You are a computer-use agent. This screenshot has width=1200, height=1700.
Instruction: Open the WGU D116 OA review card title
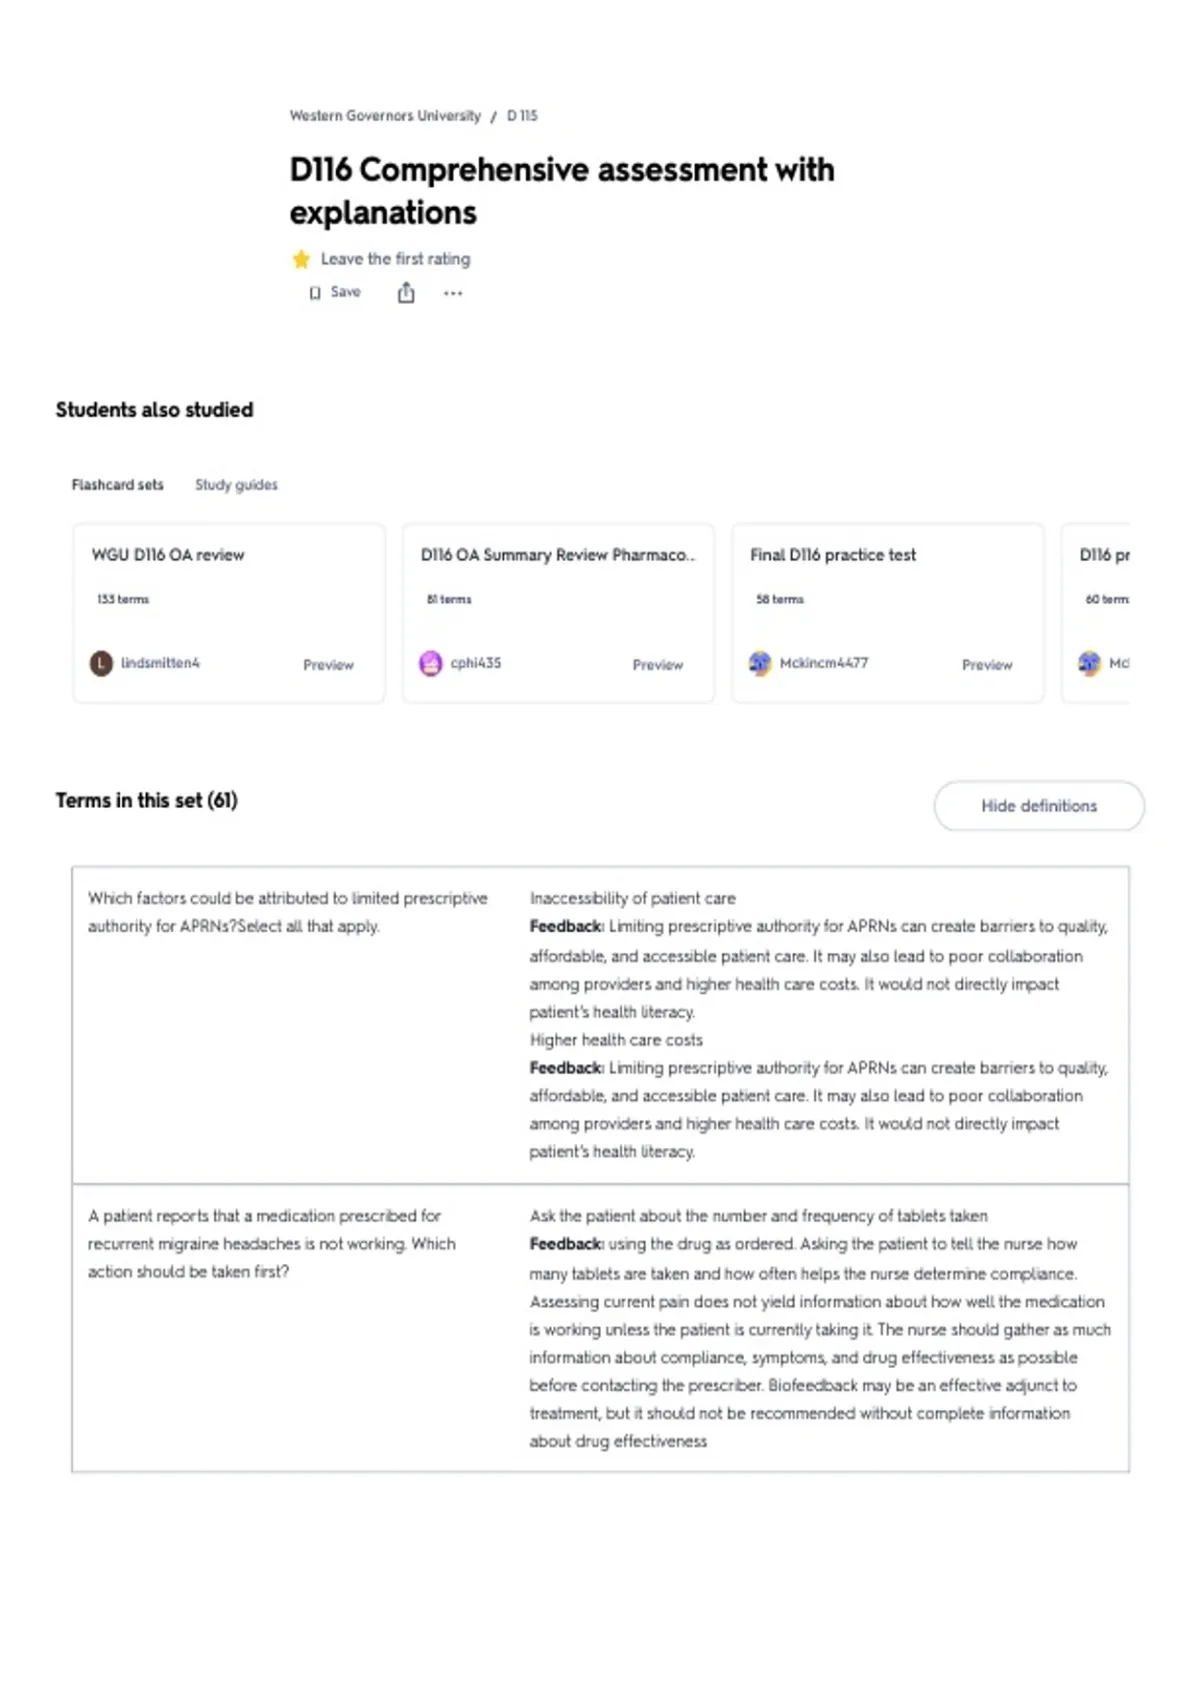click(x=168, y=555)
